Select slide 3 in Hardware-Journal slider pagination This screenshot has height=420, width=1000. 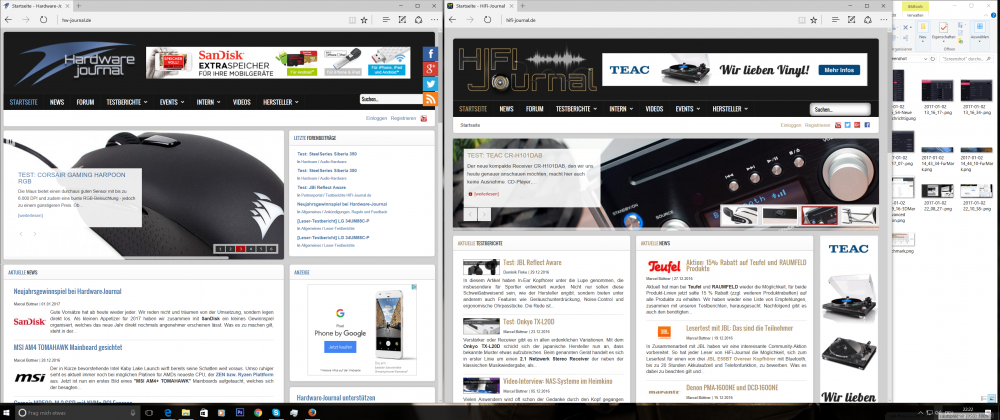click(240, 249)
